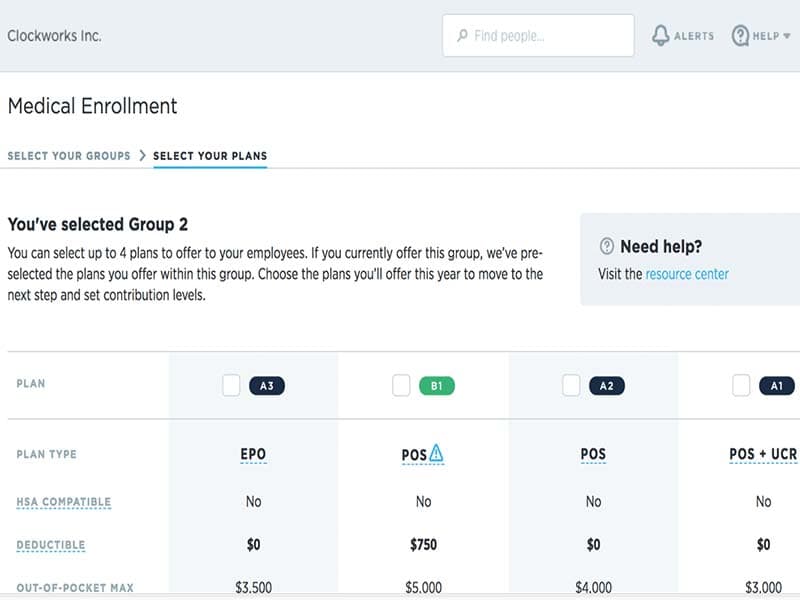This screenshot has width=800, height=600.
Task: Click the warning triangle next to POS
Action: 436,454
